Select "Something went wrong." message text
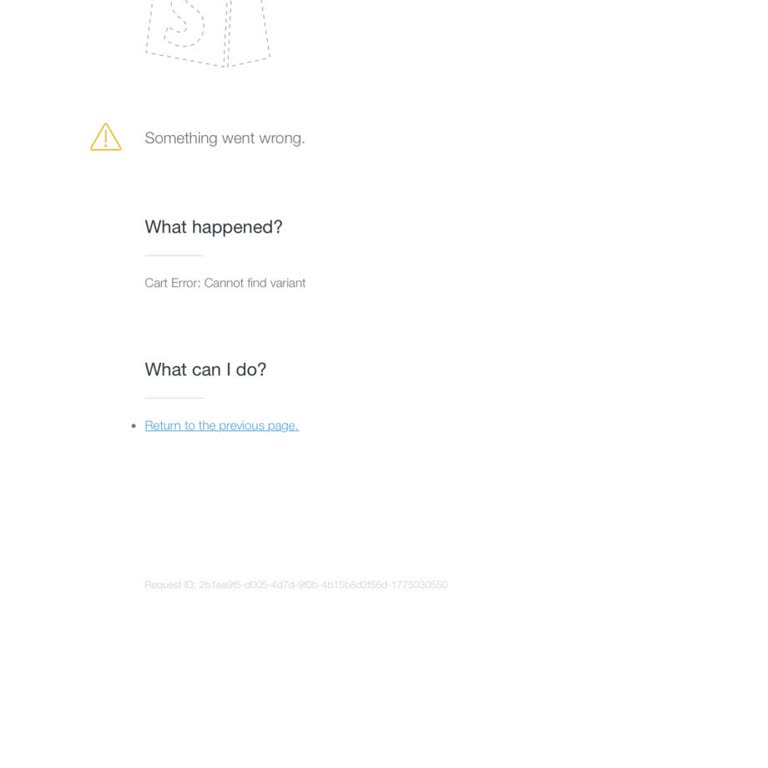The height and width of the screenshot is (768, 768). 224,138
